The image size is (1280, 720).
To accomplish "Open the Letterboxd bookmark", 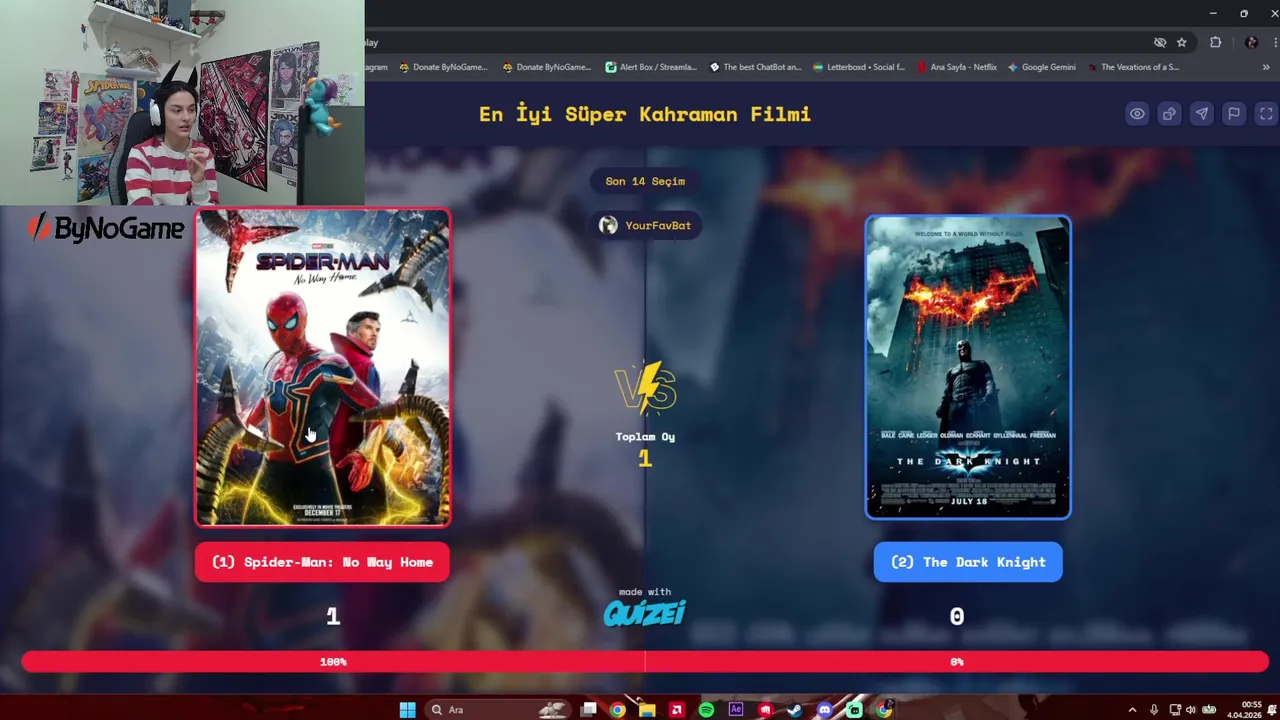I will pyautogui.click(x=859, y=67).
